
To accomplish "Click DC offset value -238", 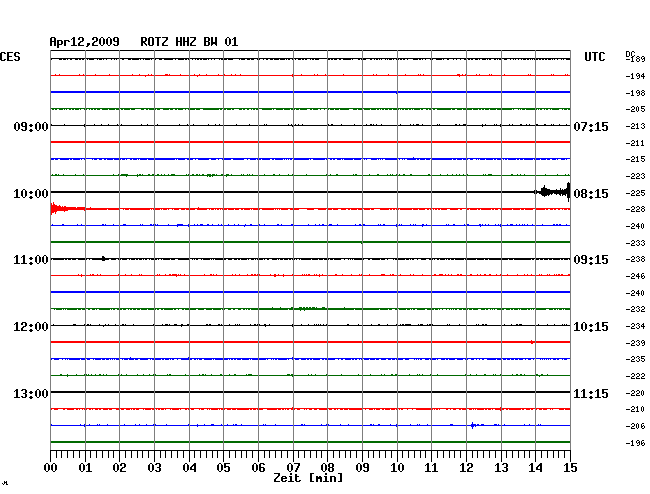I will tap(635, 259).
